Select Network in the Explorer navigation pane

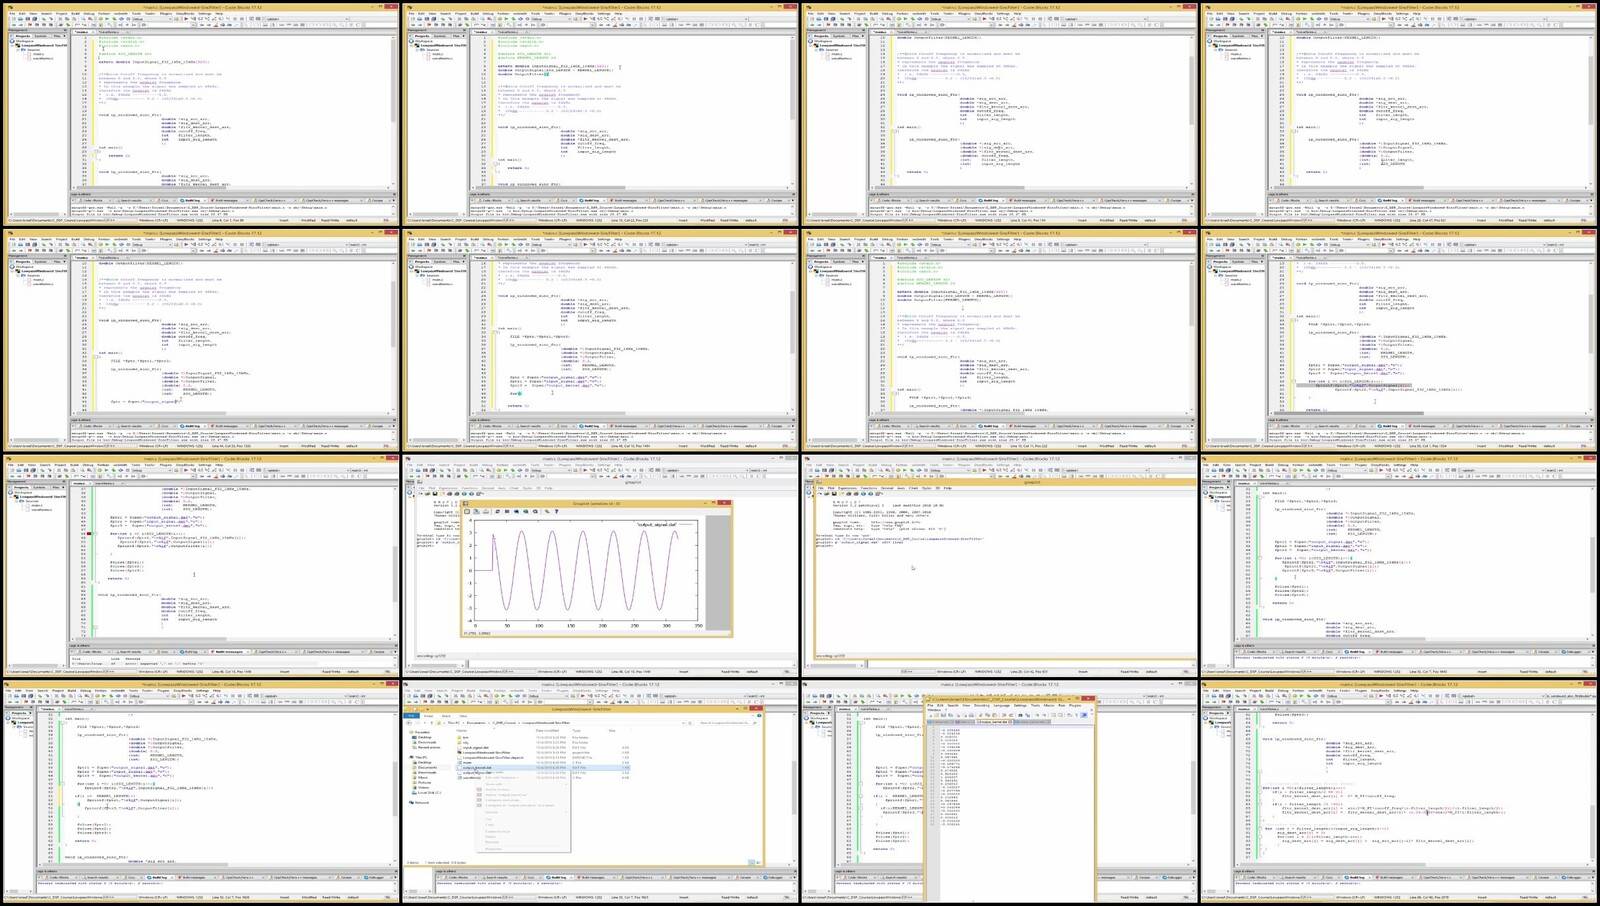422,802
